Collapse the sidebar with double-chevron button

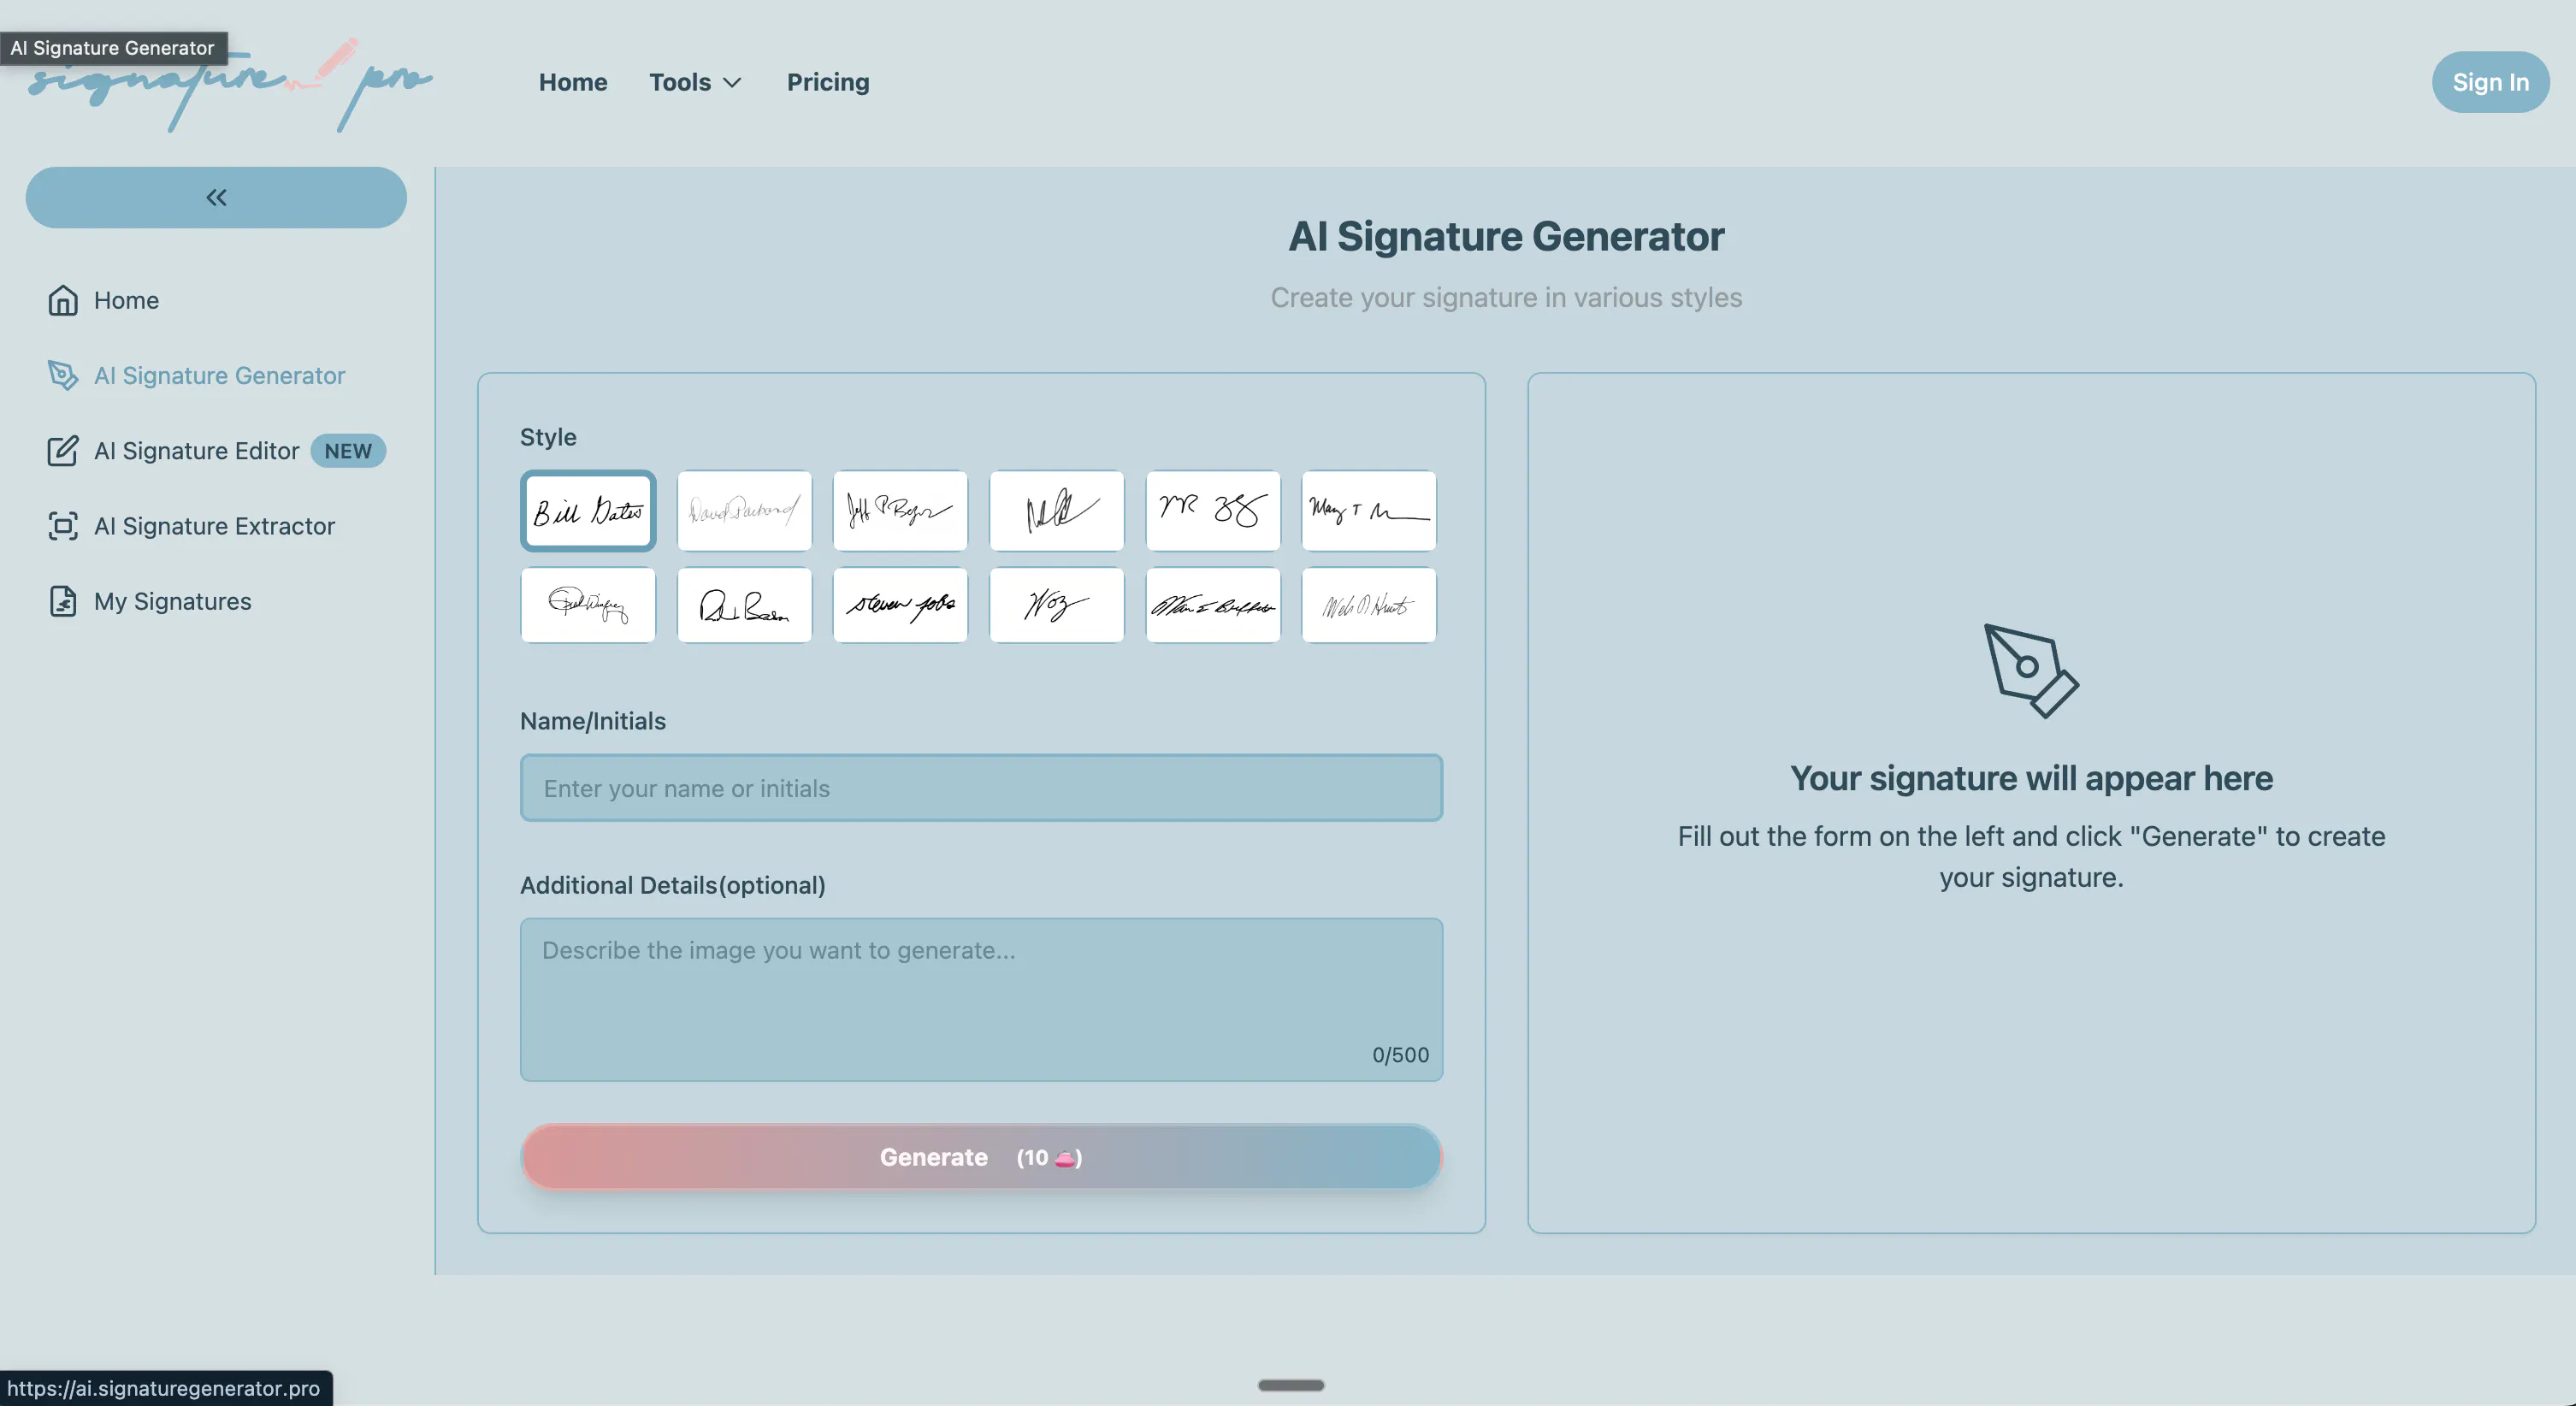[216, 197]
